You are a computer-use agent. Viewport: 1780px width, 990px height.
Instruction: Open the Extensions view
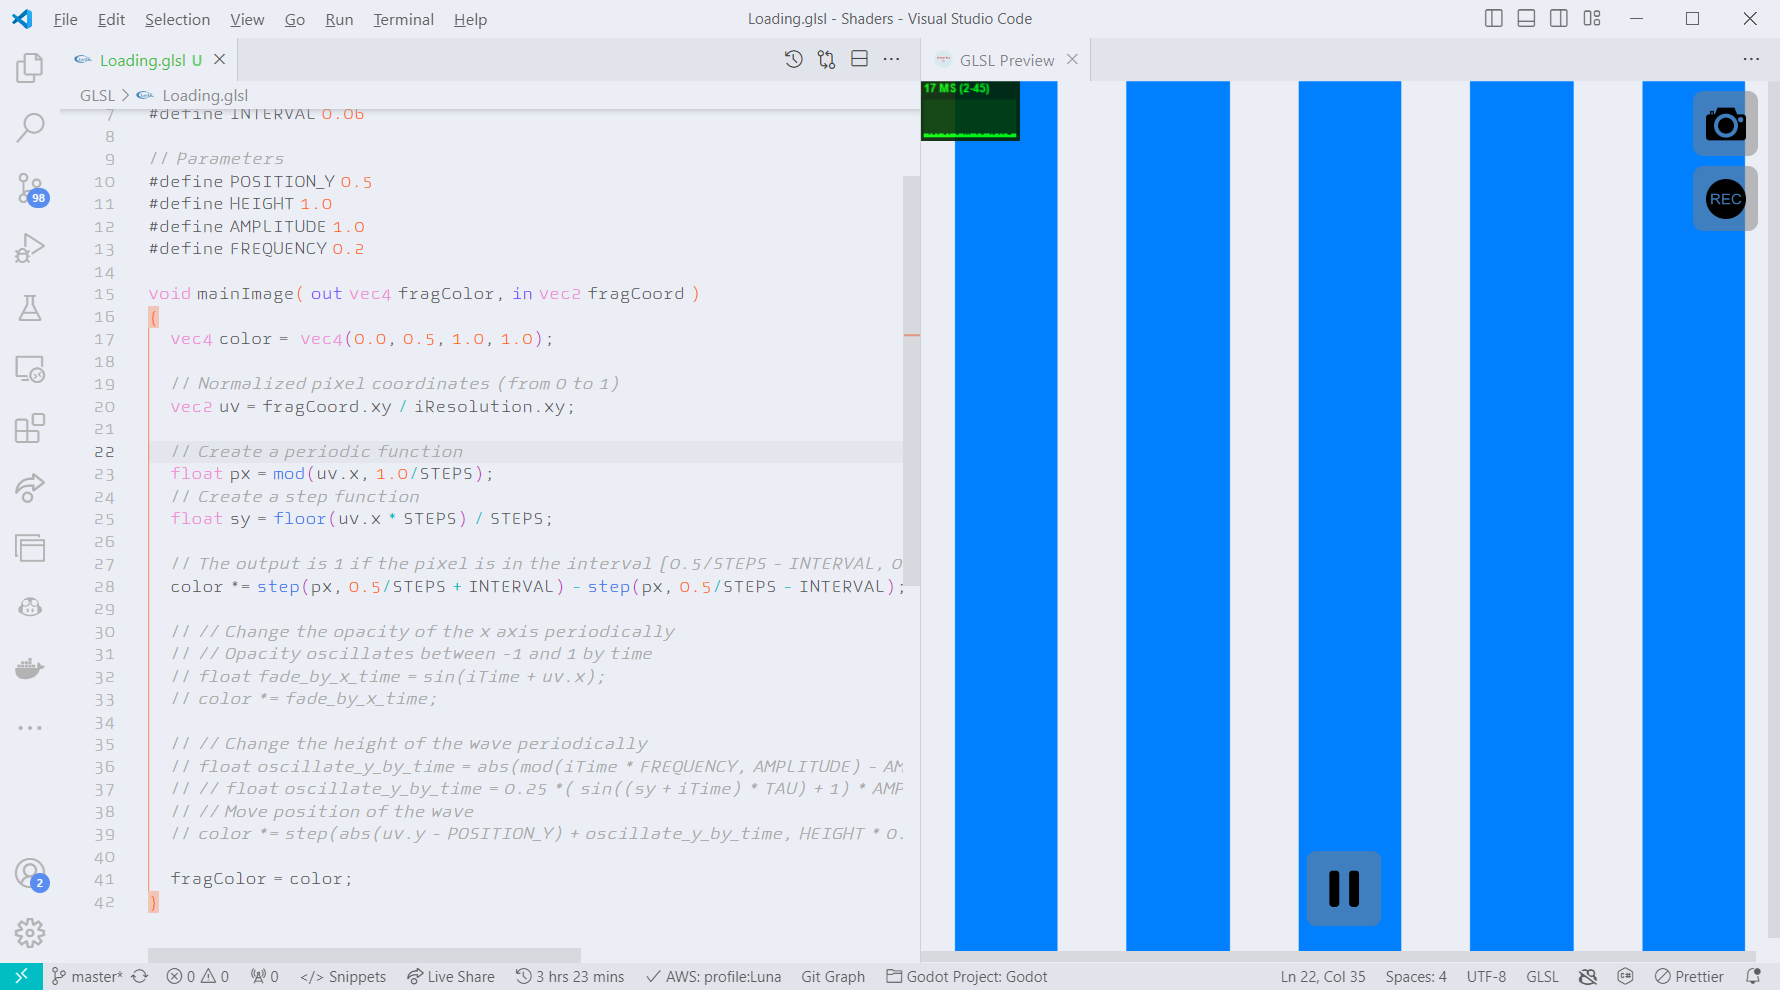coord(30,428)
